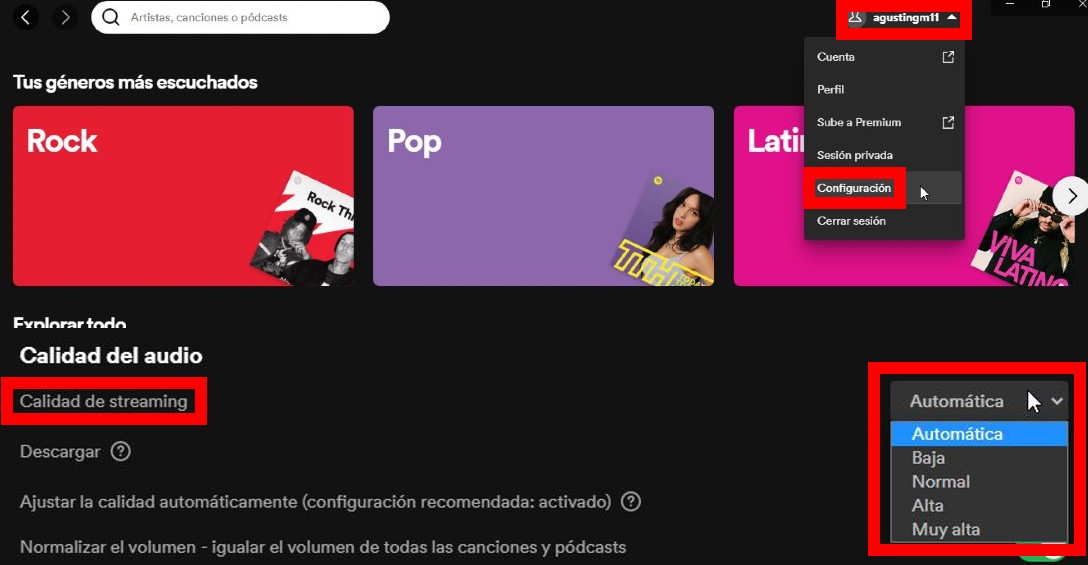
Task: Open the Pop genre card
Action: point(543,196)
